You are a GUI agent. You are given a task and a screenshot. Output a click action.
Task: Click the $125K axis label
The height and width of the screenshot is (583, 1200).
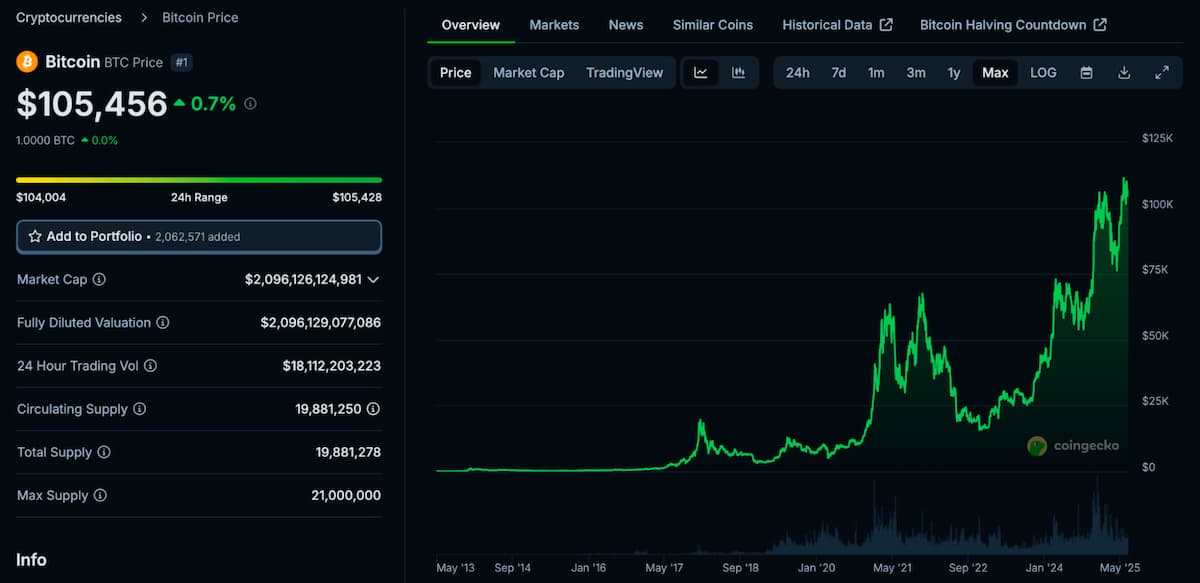[1157, 137]
